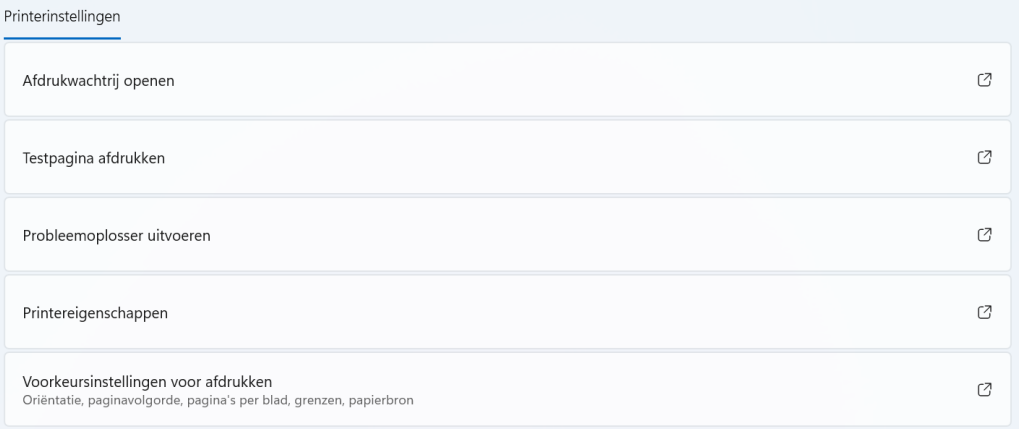Image resolution: width=1019 pixels, height=430 pixels.
Task: Select the Printerinstellingen tab
Action: 62,17
